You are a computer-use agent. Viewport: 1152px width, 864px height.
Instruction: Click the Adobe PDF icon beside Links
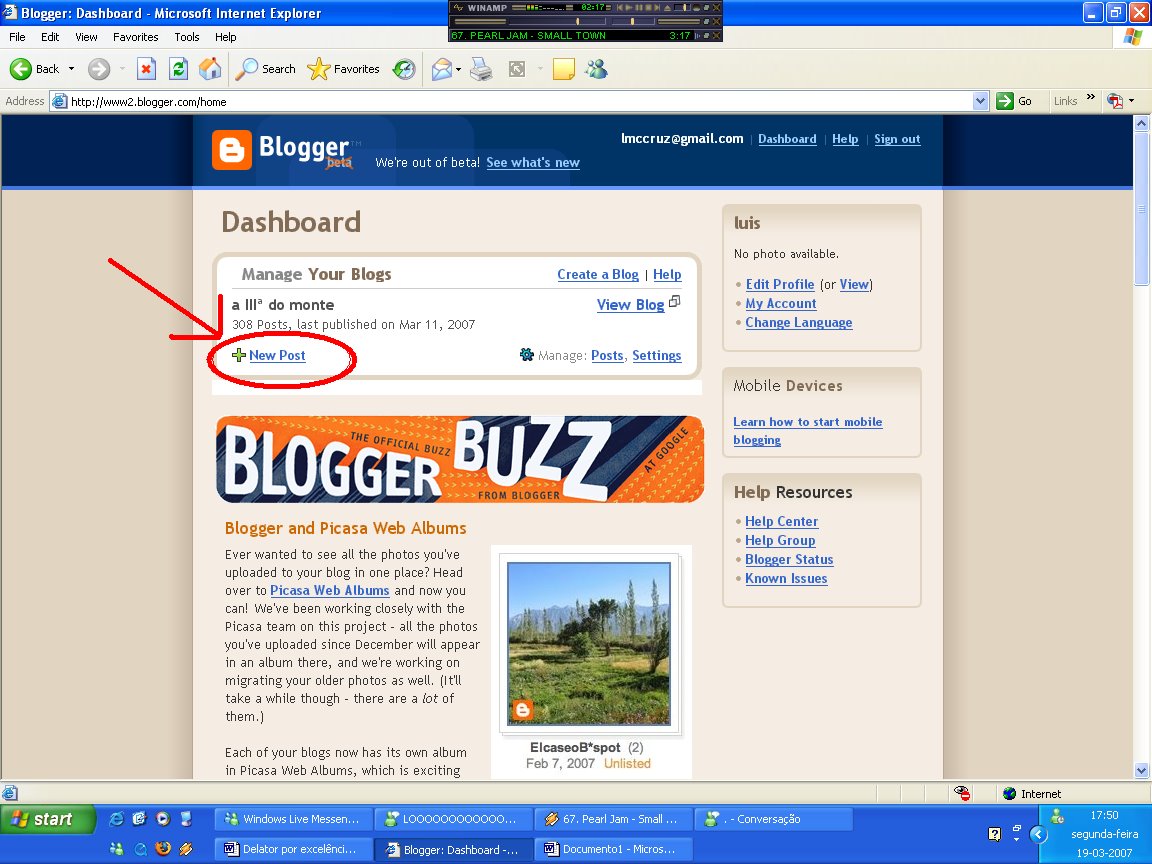[x=1115, y=101]
